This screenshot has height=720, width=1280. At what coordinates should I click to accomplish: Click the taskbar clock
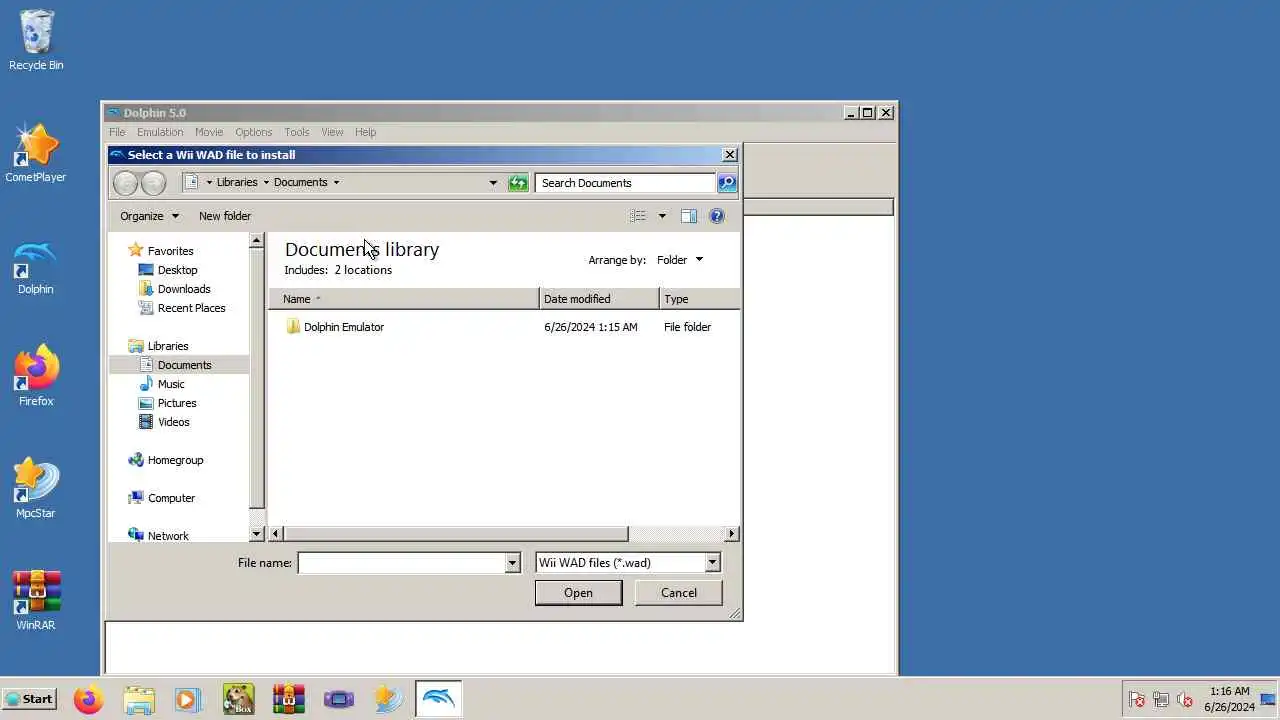point(1229,699)
